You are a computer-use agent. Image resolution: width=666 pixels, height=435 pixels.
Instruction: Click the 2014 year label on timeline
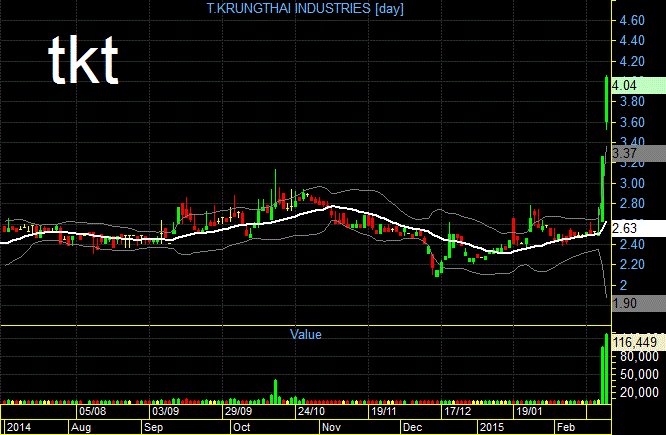click(x=19, y=427)
